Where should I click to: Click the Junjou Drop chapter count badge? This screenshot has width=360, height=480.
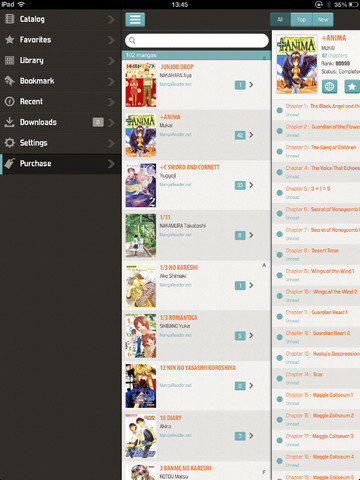(240, 85)
